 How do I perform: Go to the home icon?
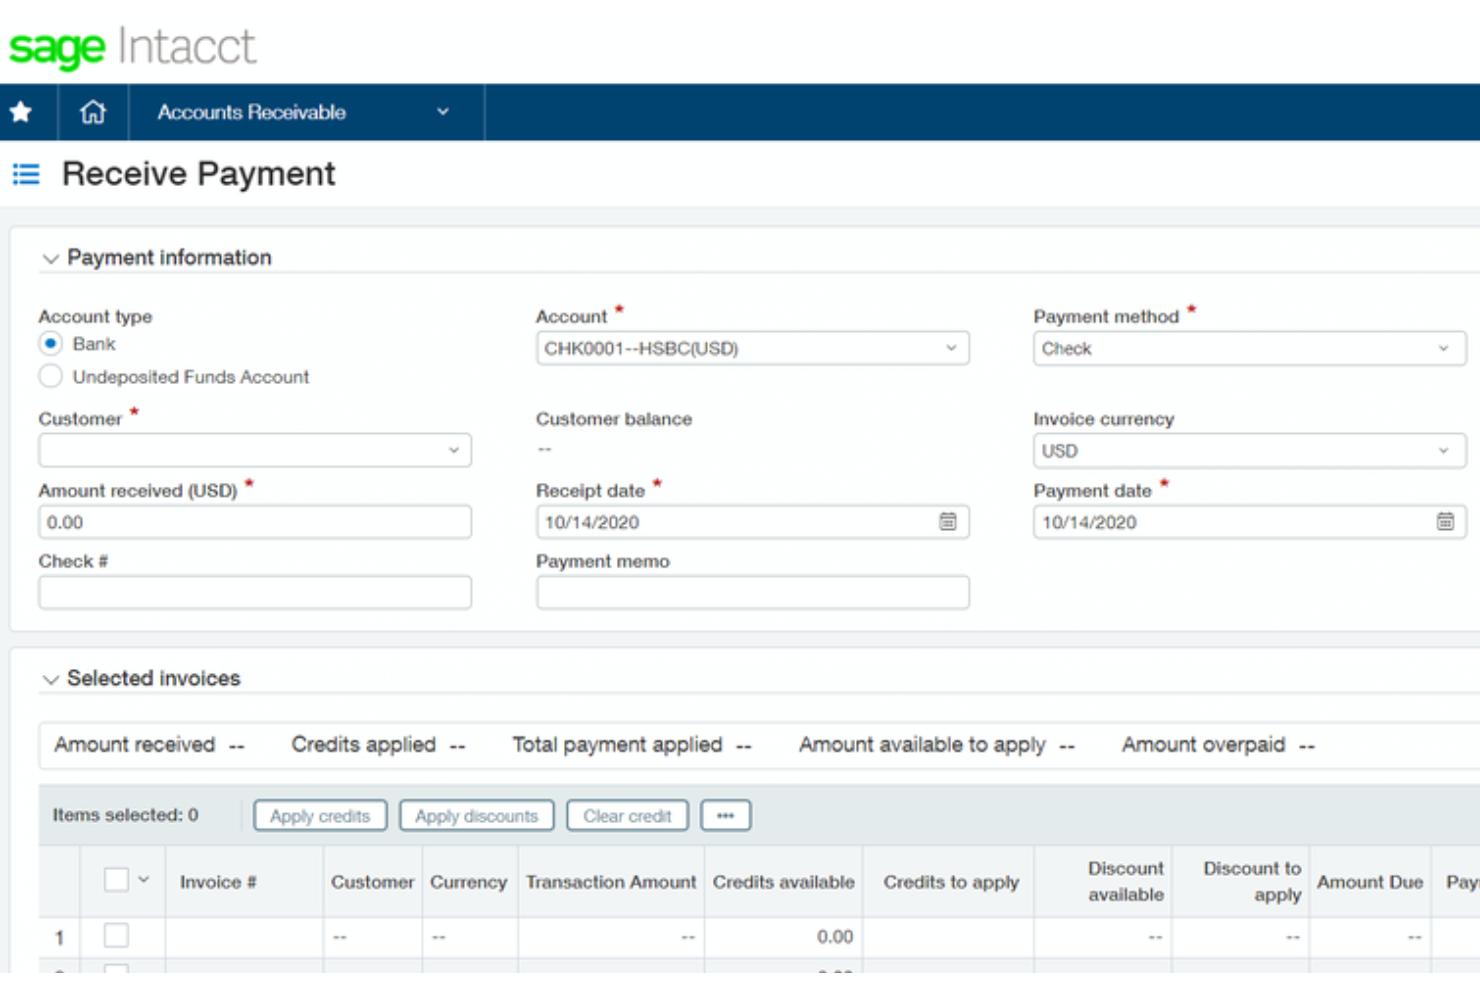pyautogui.click(x=93, y=112)
